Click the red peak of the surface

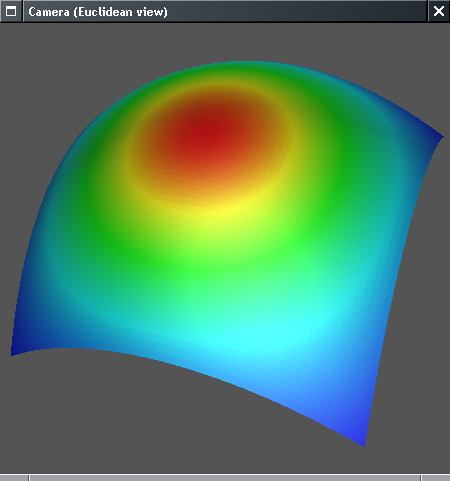click(207, 133)
